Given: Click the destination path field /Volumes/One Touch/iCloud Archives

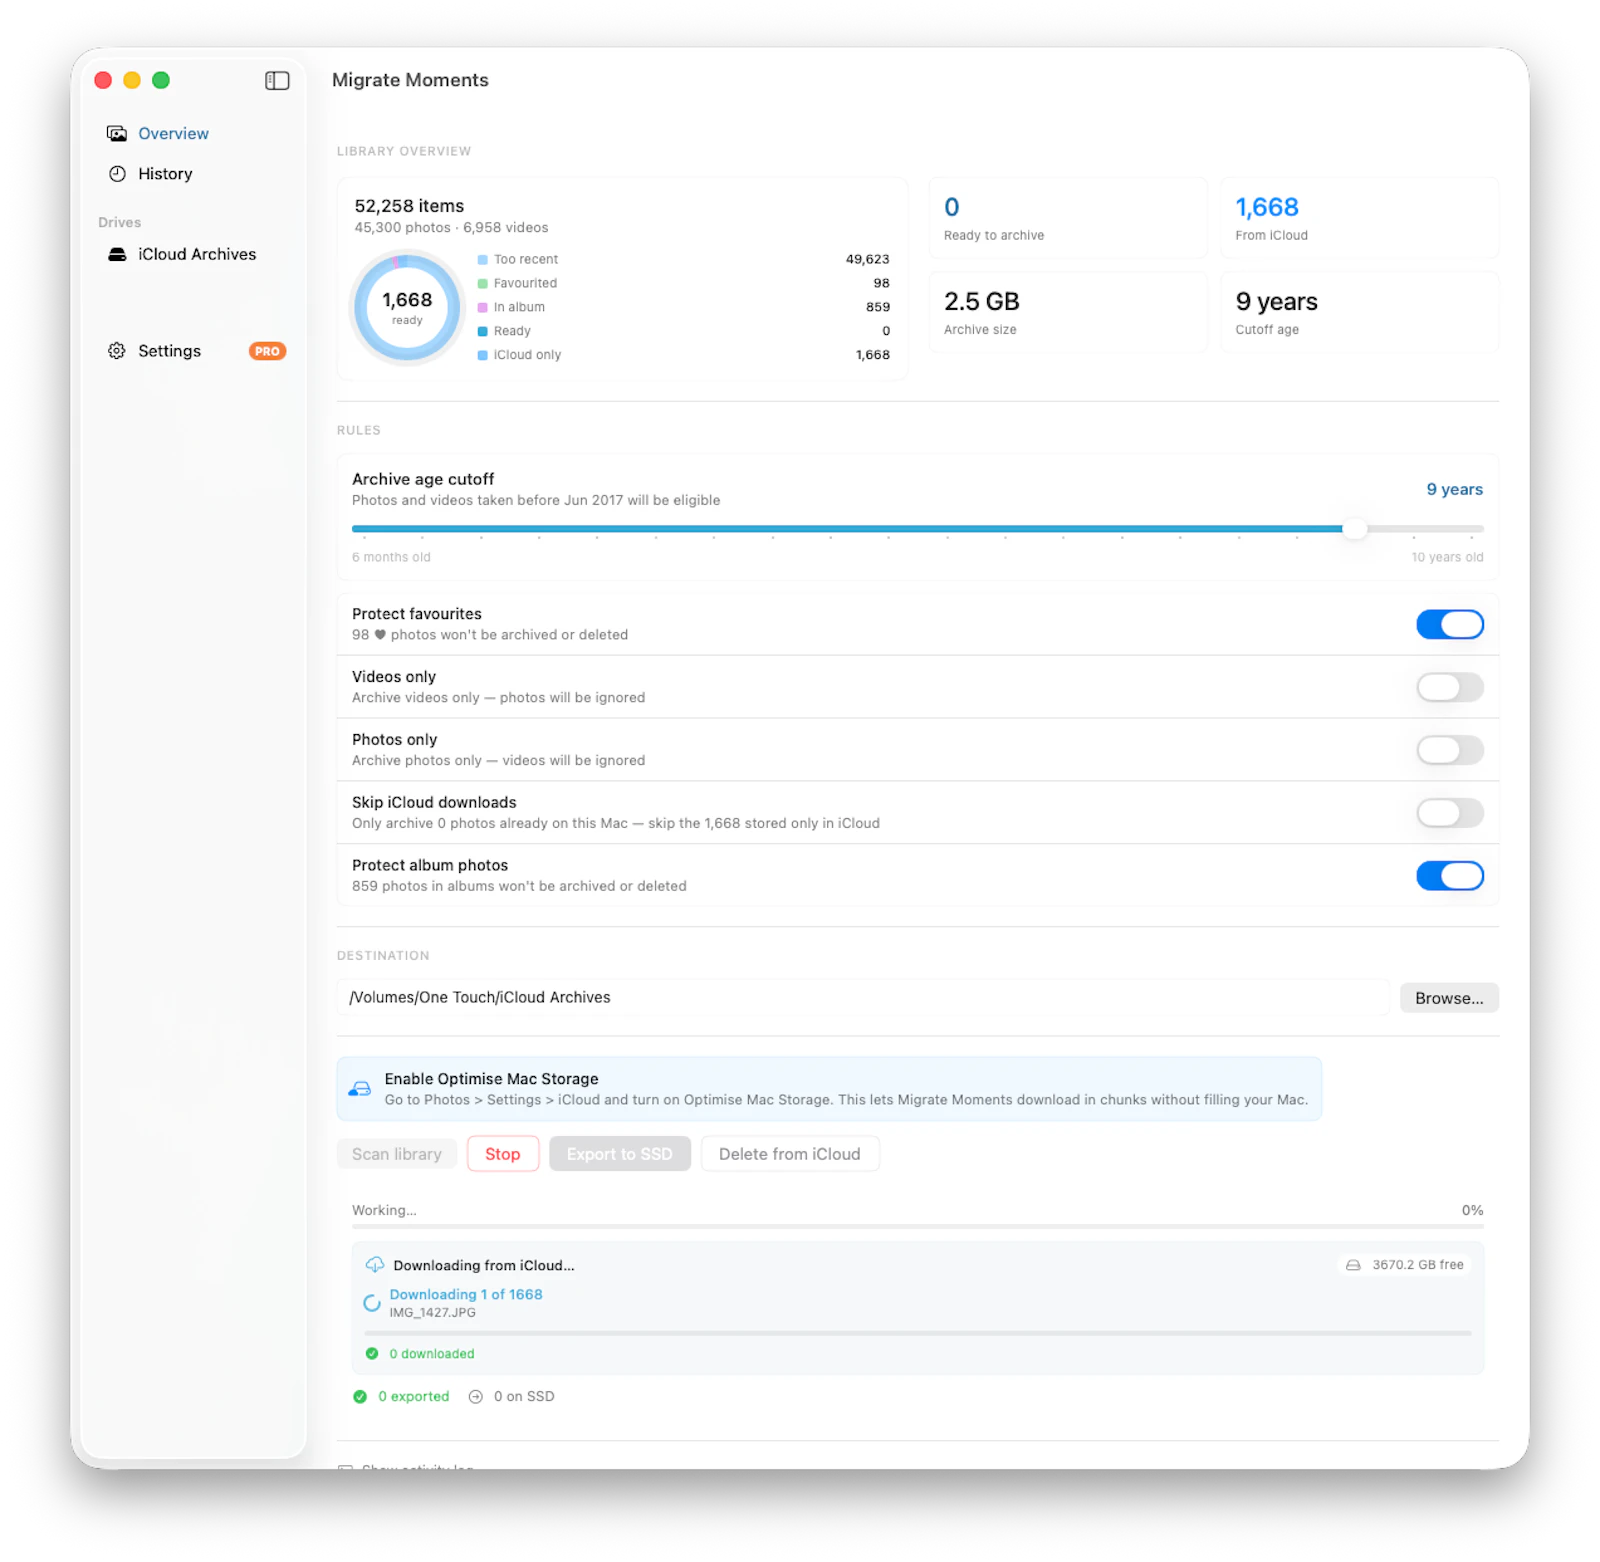Looking at the screenshot, I should tap(863, 998).
